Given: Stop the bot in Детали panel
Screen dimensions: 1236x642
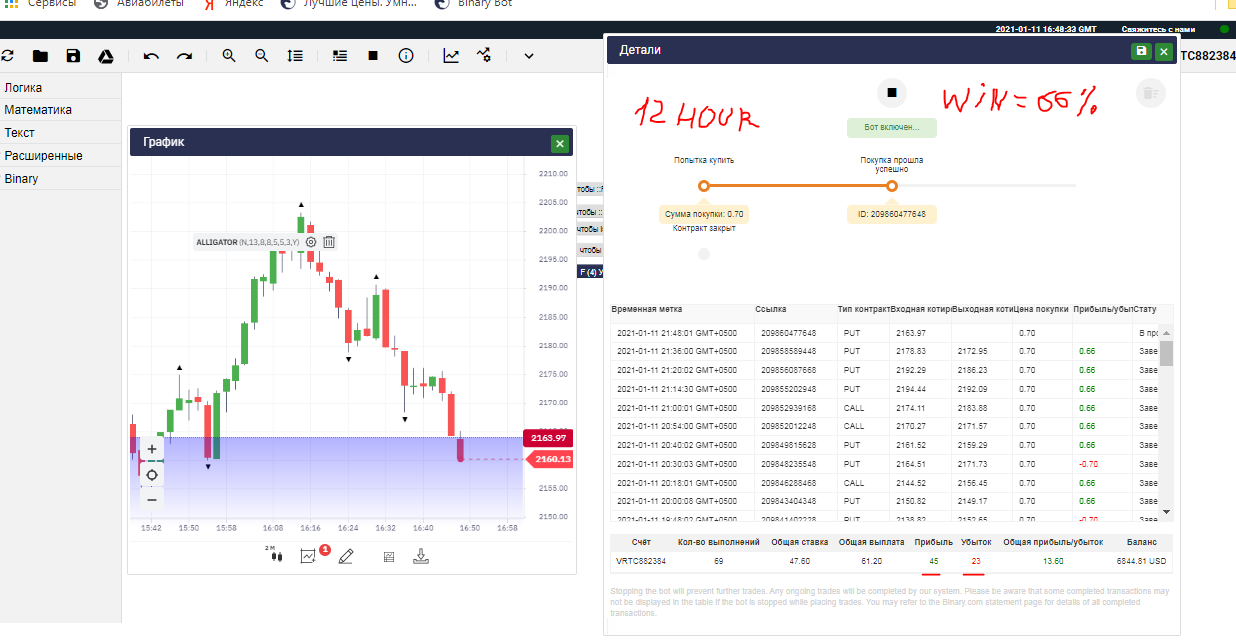Looking at the screenshot, I should [x=892, y=93].
